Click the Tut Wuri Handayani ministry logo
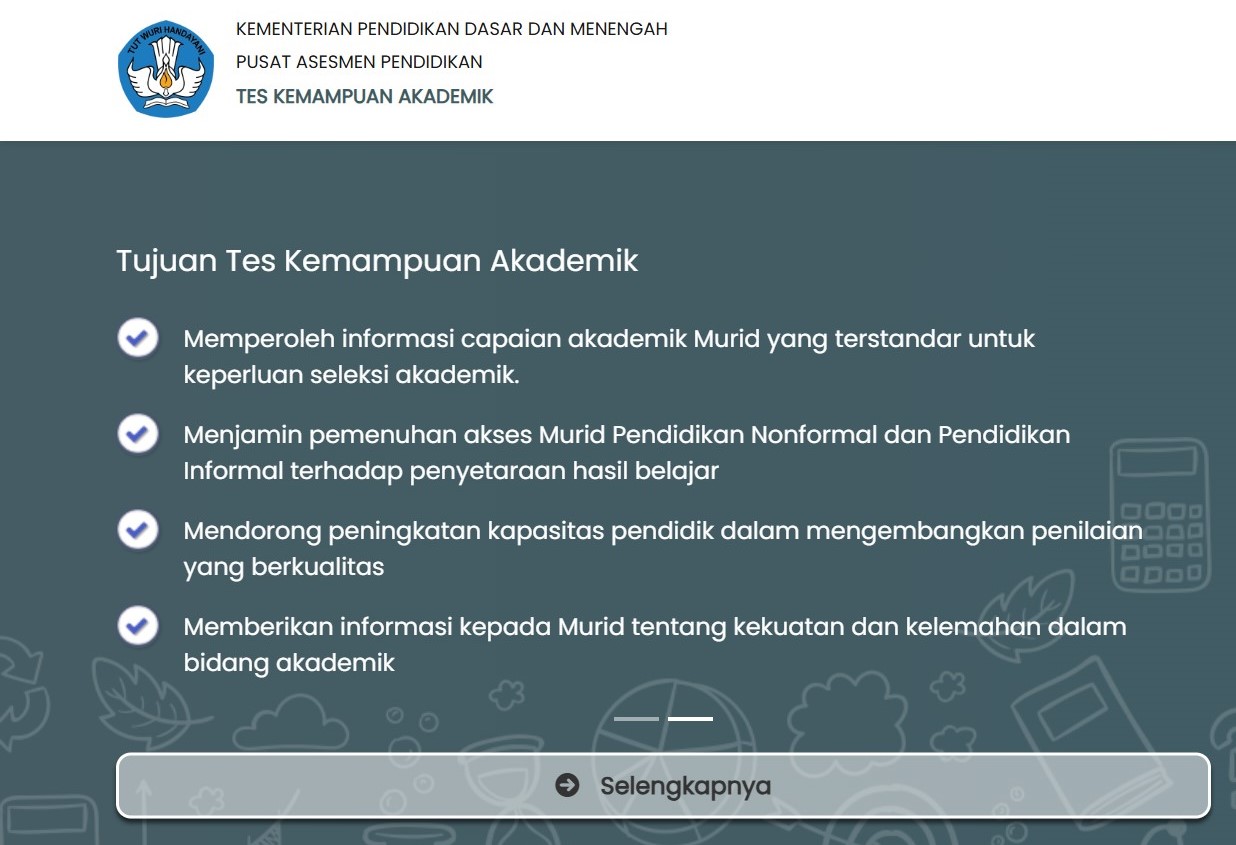This screenshot has height=845, width=1236. point(166,69)
